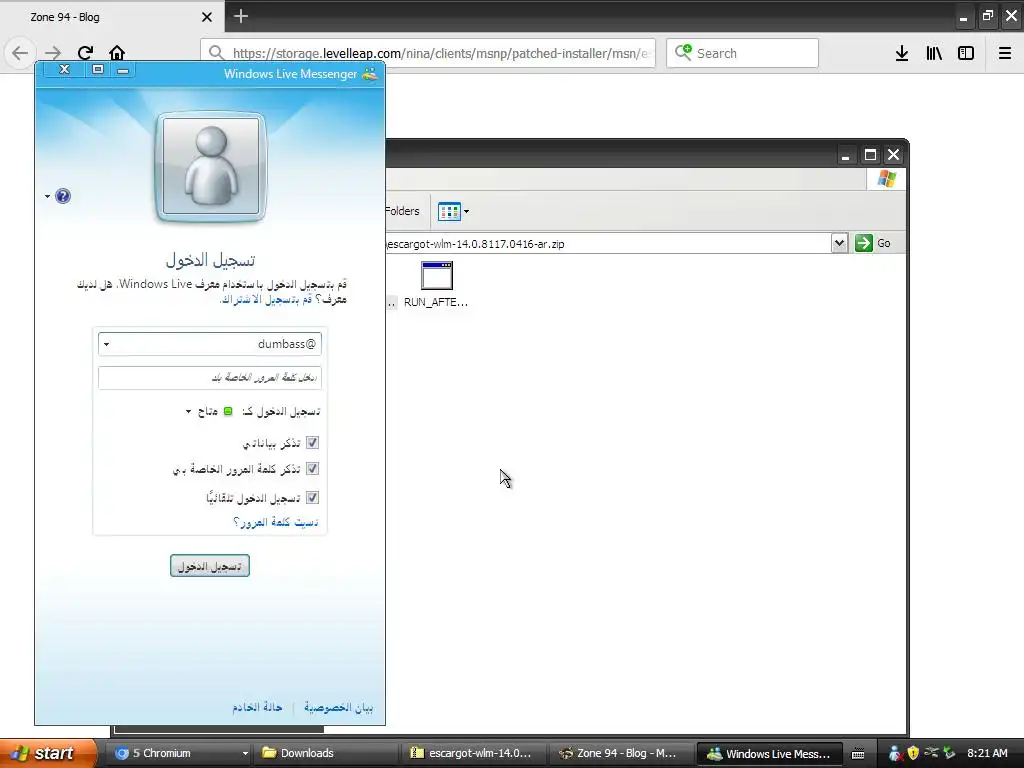
Task: Expand the Chromium taskbar group arrow
Action: [x=245, y=754]
